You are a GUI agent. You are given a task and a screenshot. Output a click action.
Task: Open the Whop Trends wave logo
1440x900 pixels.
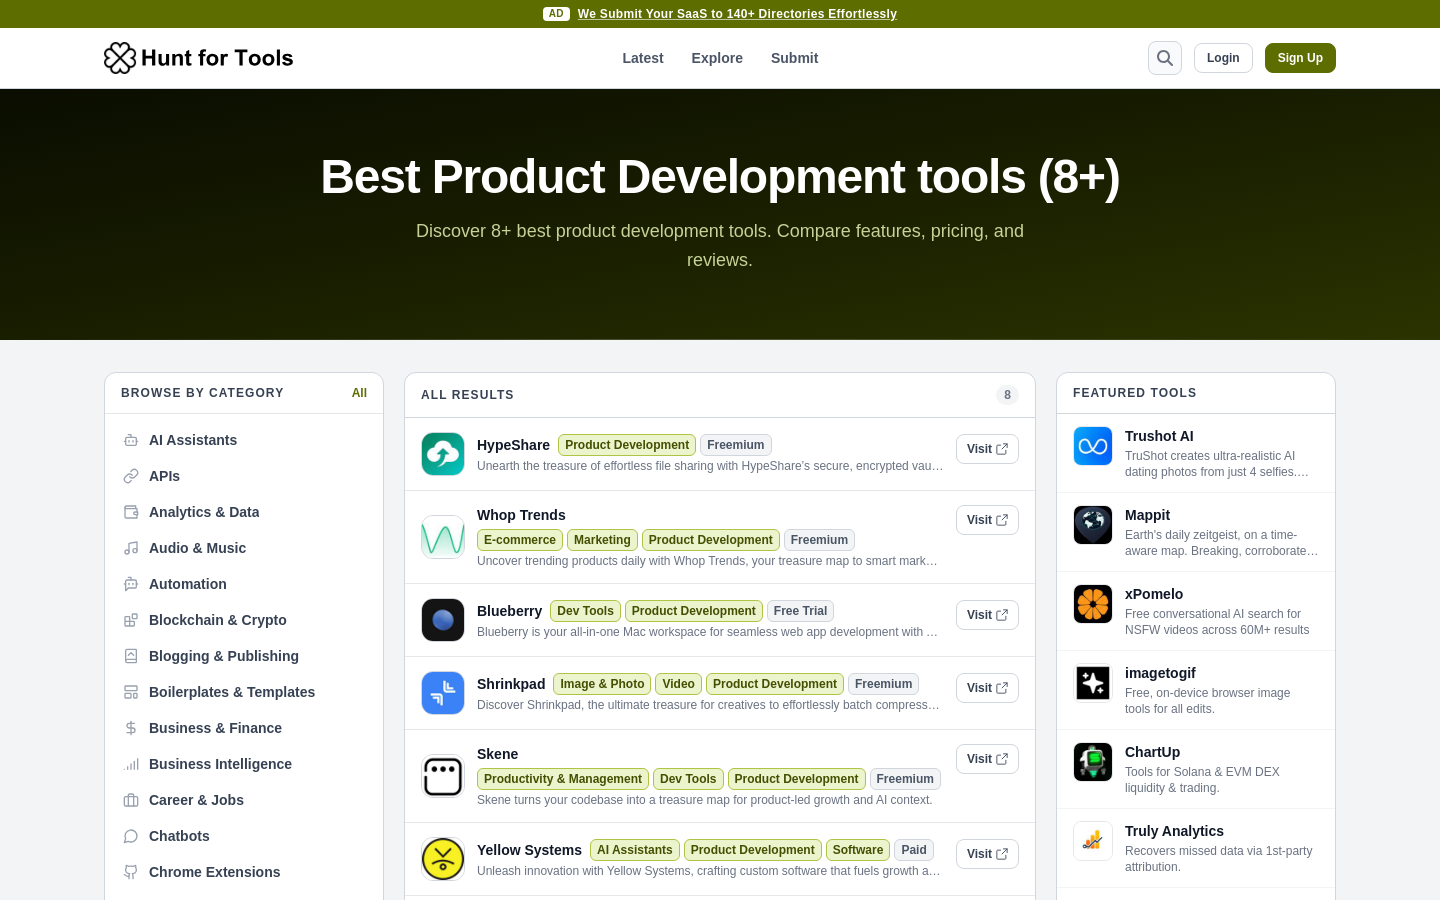click(x=443, y=537)
